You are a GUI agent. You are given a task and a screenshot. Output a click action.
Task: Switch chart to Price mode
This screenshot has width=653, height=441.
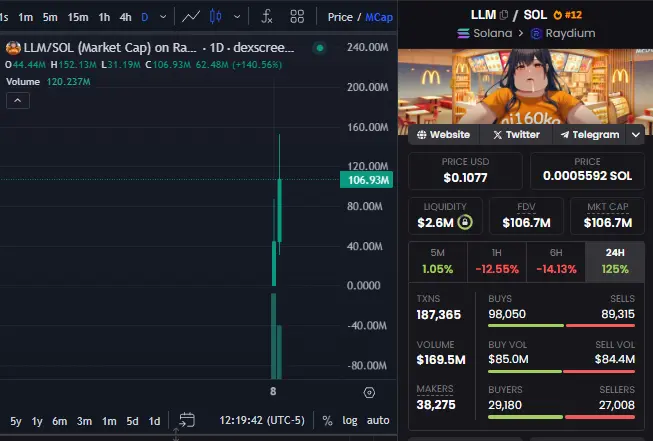click(x=340, y=17)
